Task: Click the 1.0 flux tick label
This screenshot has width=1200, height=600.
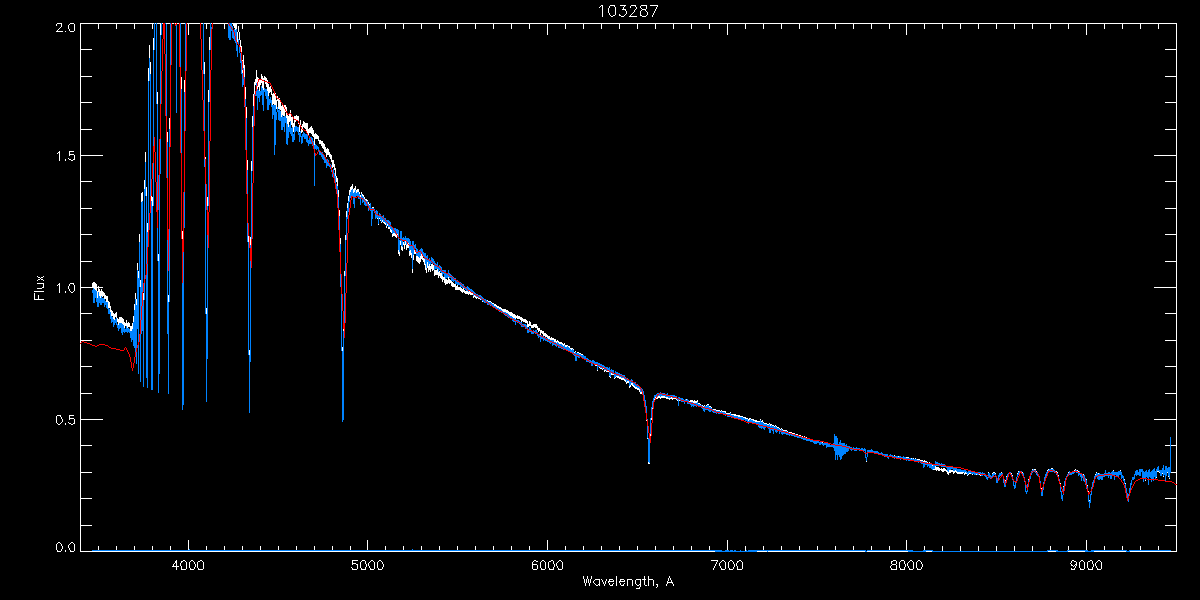Action: [x=64, y=288]
